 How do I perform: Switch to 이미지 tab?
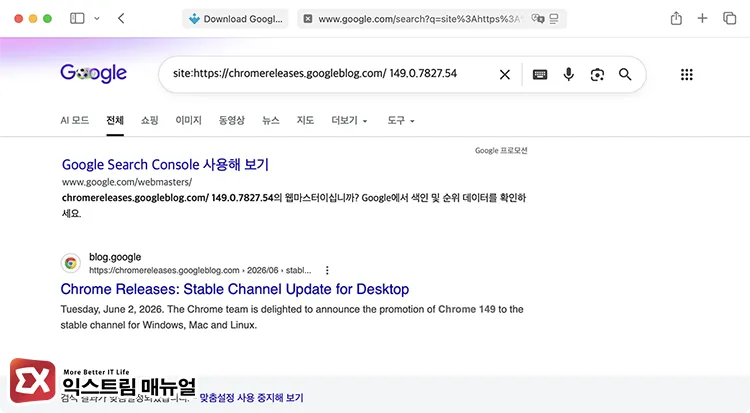(188, 120)
